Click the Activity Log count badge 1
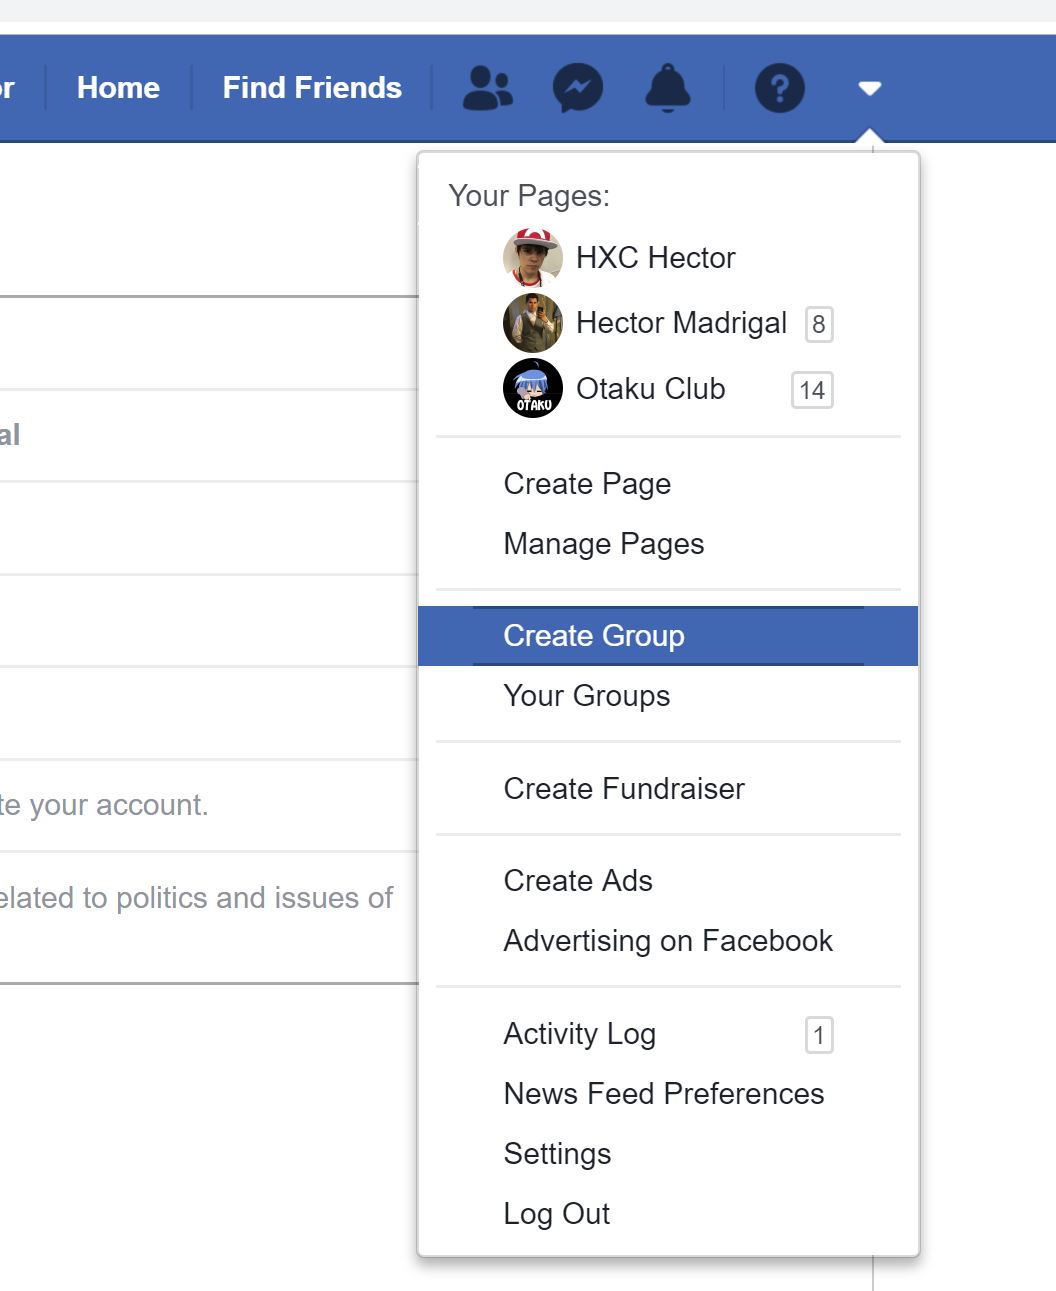 point(819,1035)
